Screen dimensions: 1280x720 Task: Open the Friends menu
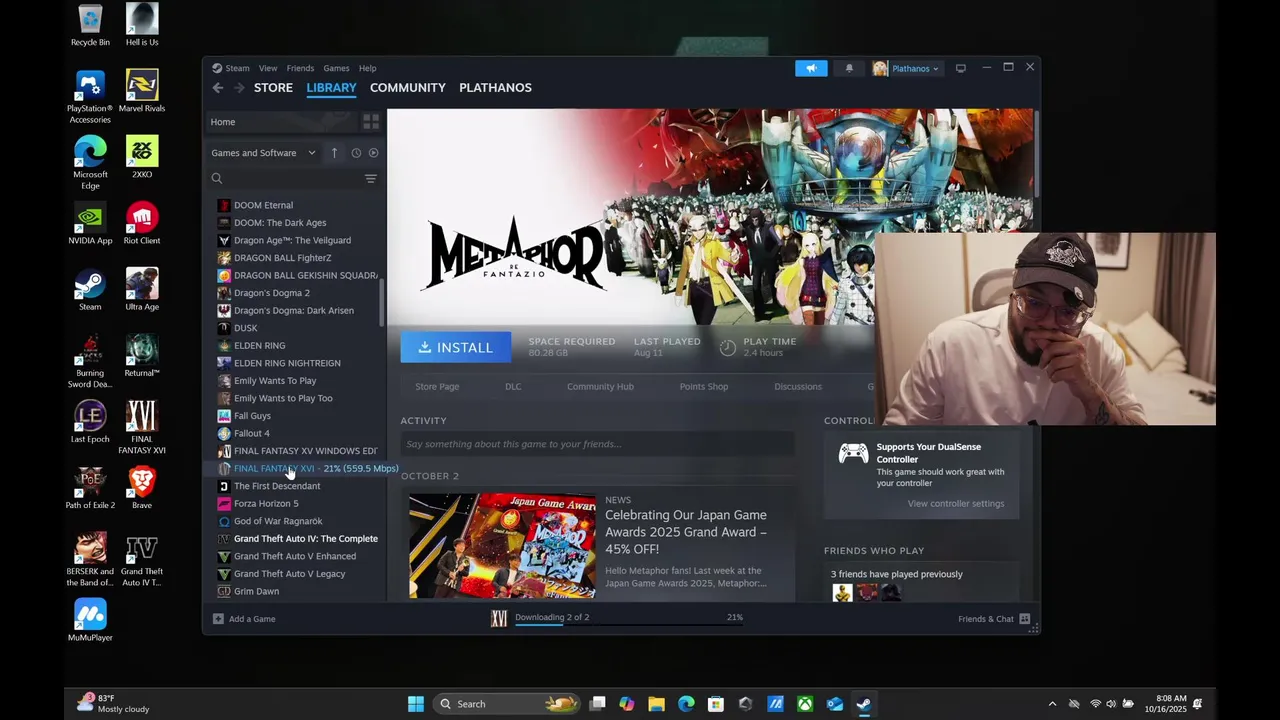click(x=300, y=68)
